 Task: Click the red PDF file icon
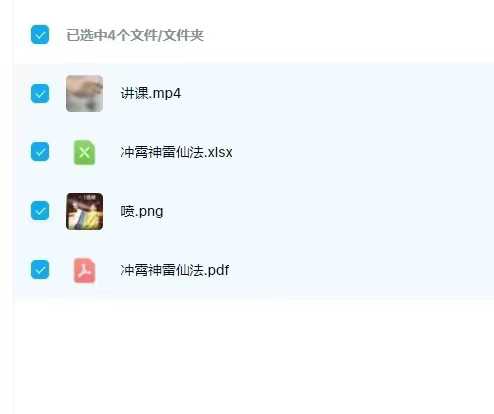(84, 270)
